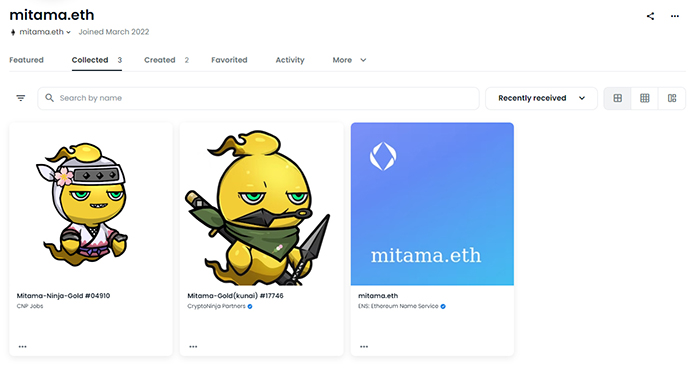This screenshot has width=700, height=370.
Task: Open options for Mitama-Gold(kunai) #17746 card
Action: (193, 346)
